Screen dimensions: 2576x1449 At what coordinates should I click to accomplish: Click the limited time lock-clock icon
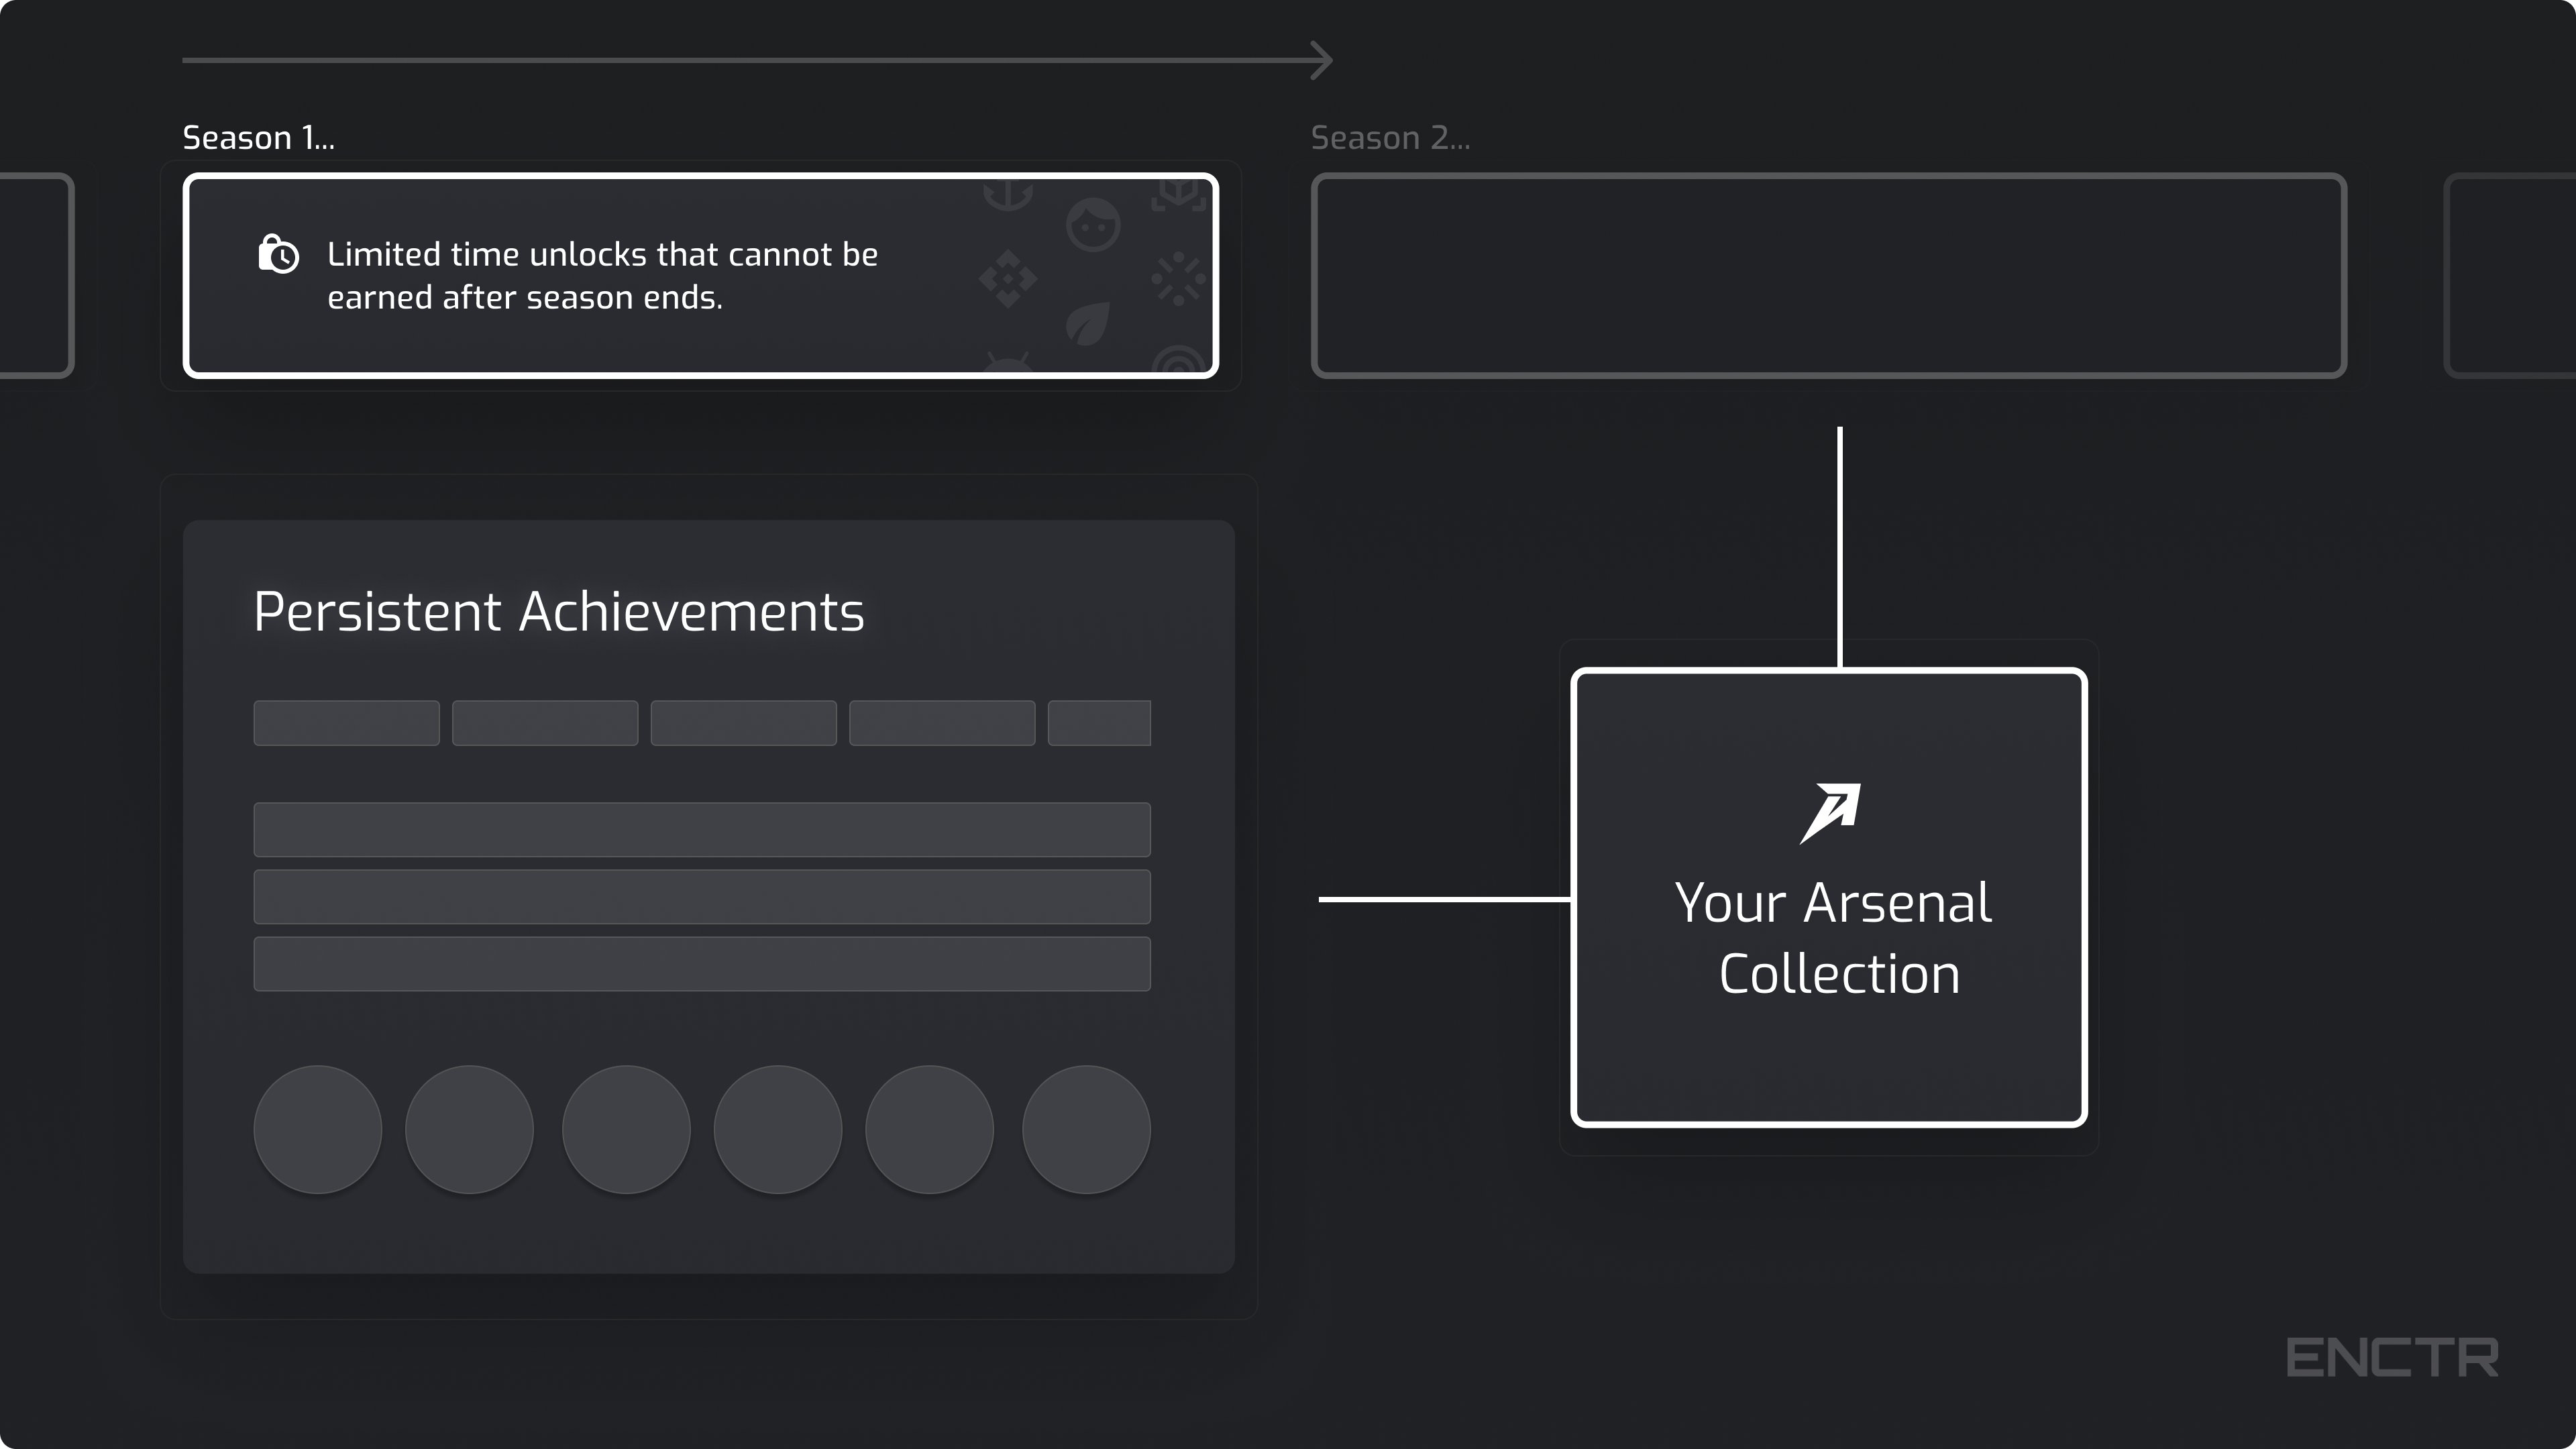pos(278,254)
